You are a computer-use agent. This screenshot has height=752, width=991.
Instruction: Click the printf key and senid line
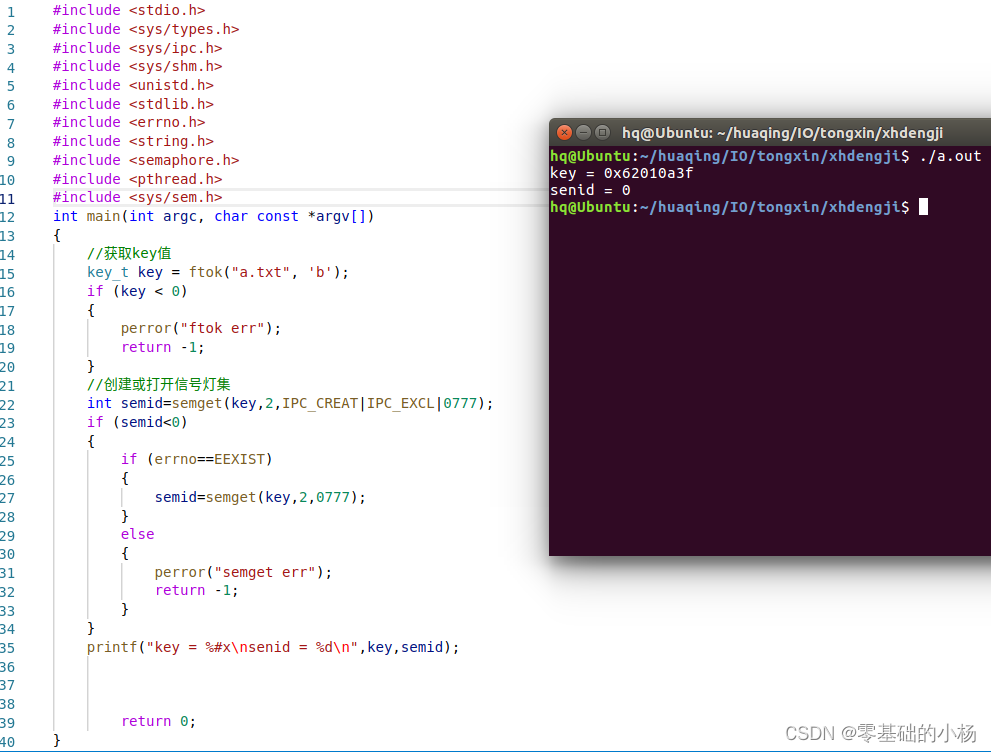273,647
